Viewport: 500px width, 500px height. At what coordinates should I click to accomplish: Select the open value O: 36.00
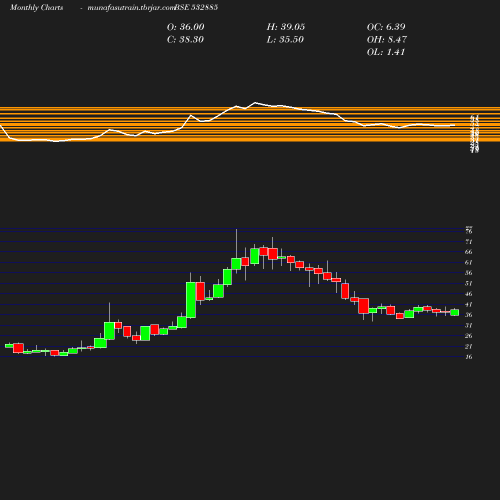coord(185,27)
